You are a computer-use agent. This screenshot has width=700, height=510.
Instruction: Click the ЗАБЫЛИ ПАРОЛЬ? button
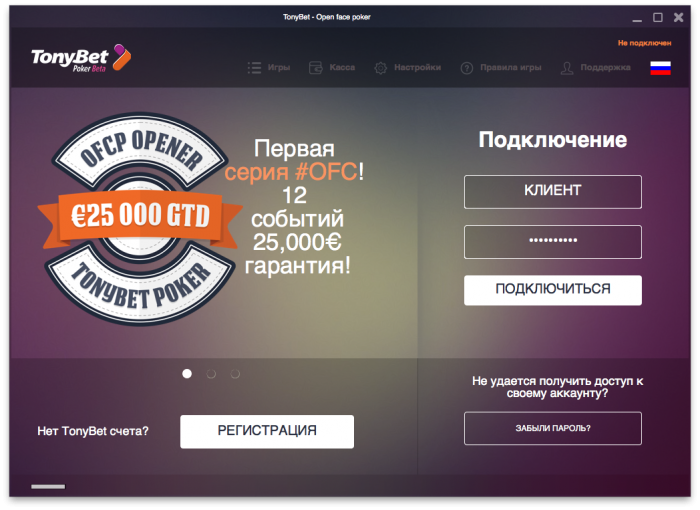(x=553, y=428)
